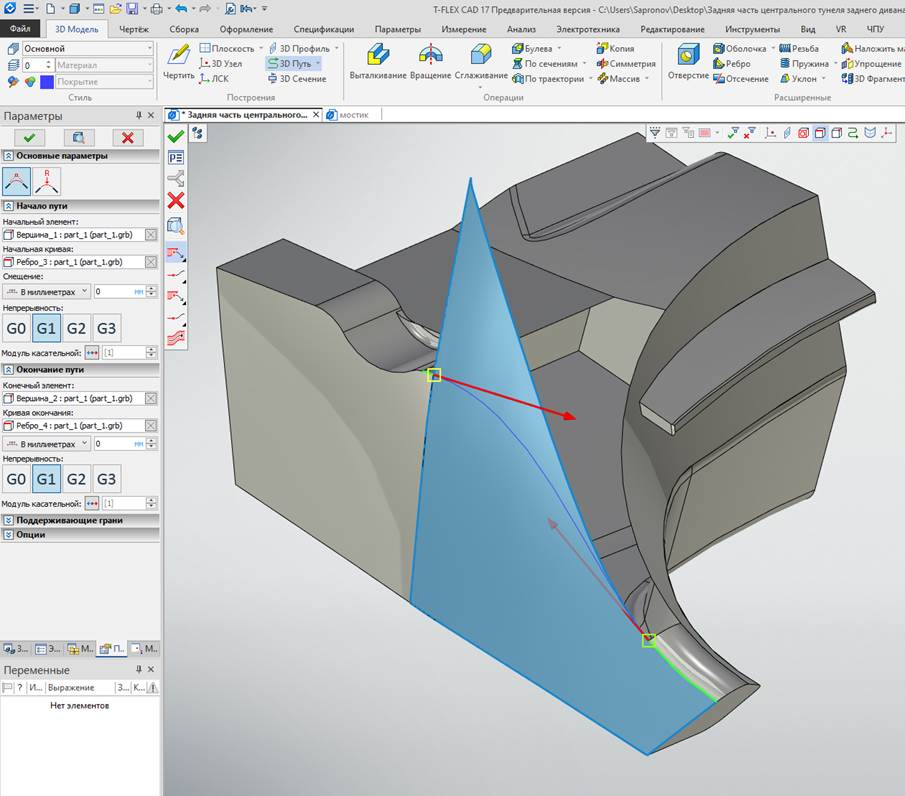Open the Чертёж ribbon tab
The height and width of the screenshot is (796, 905).
click(x=133, y=29)
